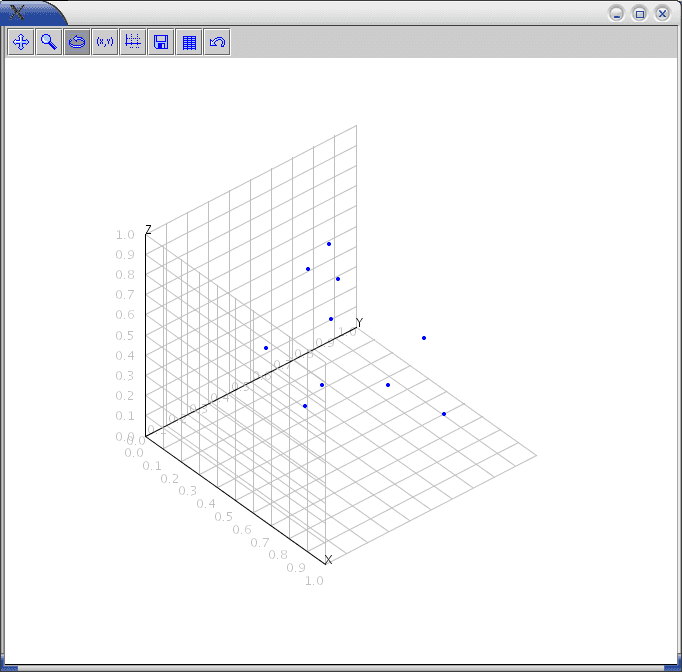Reset the view with undo arrow
Viewport: 682px width, 672px height.
(216, 42)
